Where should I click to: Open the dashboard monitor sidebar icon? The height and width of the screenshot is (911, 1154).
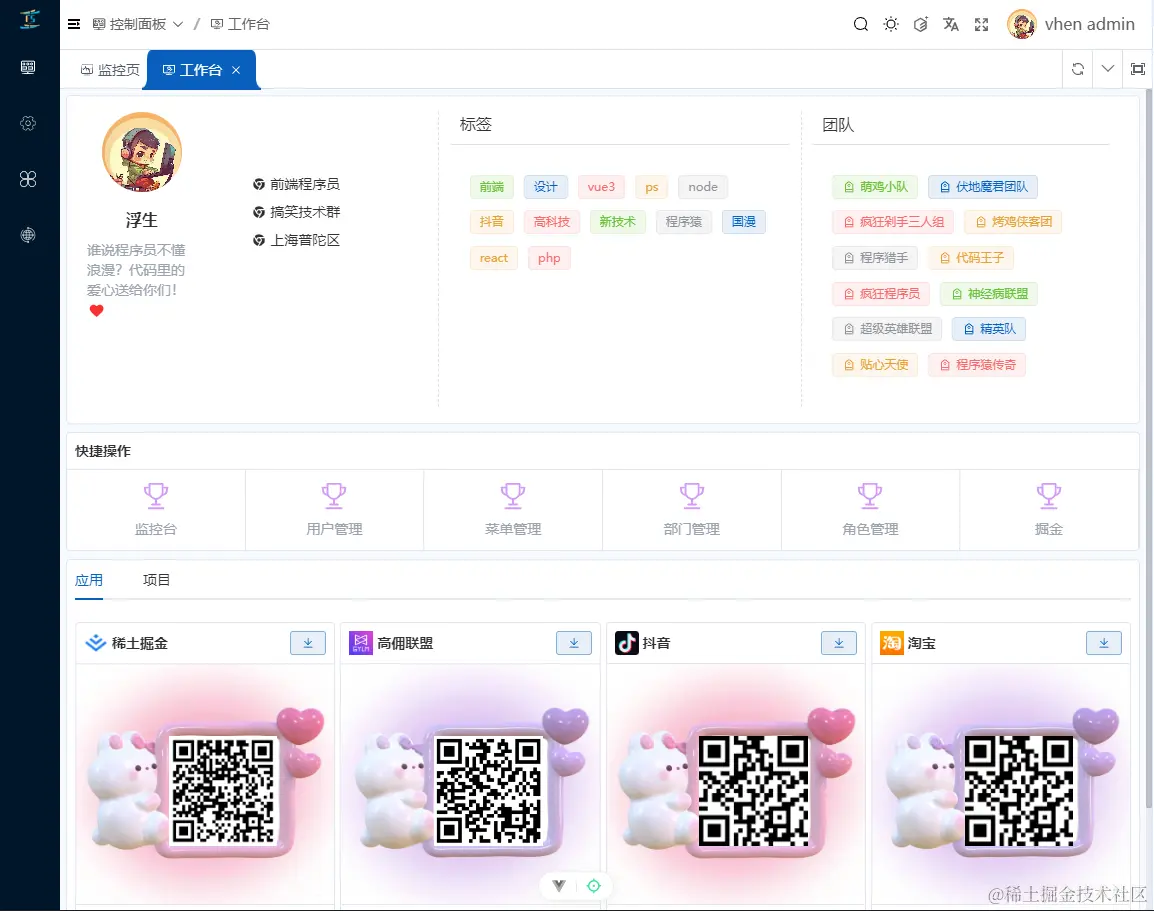coord(28,68)
